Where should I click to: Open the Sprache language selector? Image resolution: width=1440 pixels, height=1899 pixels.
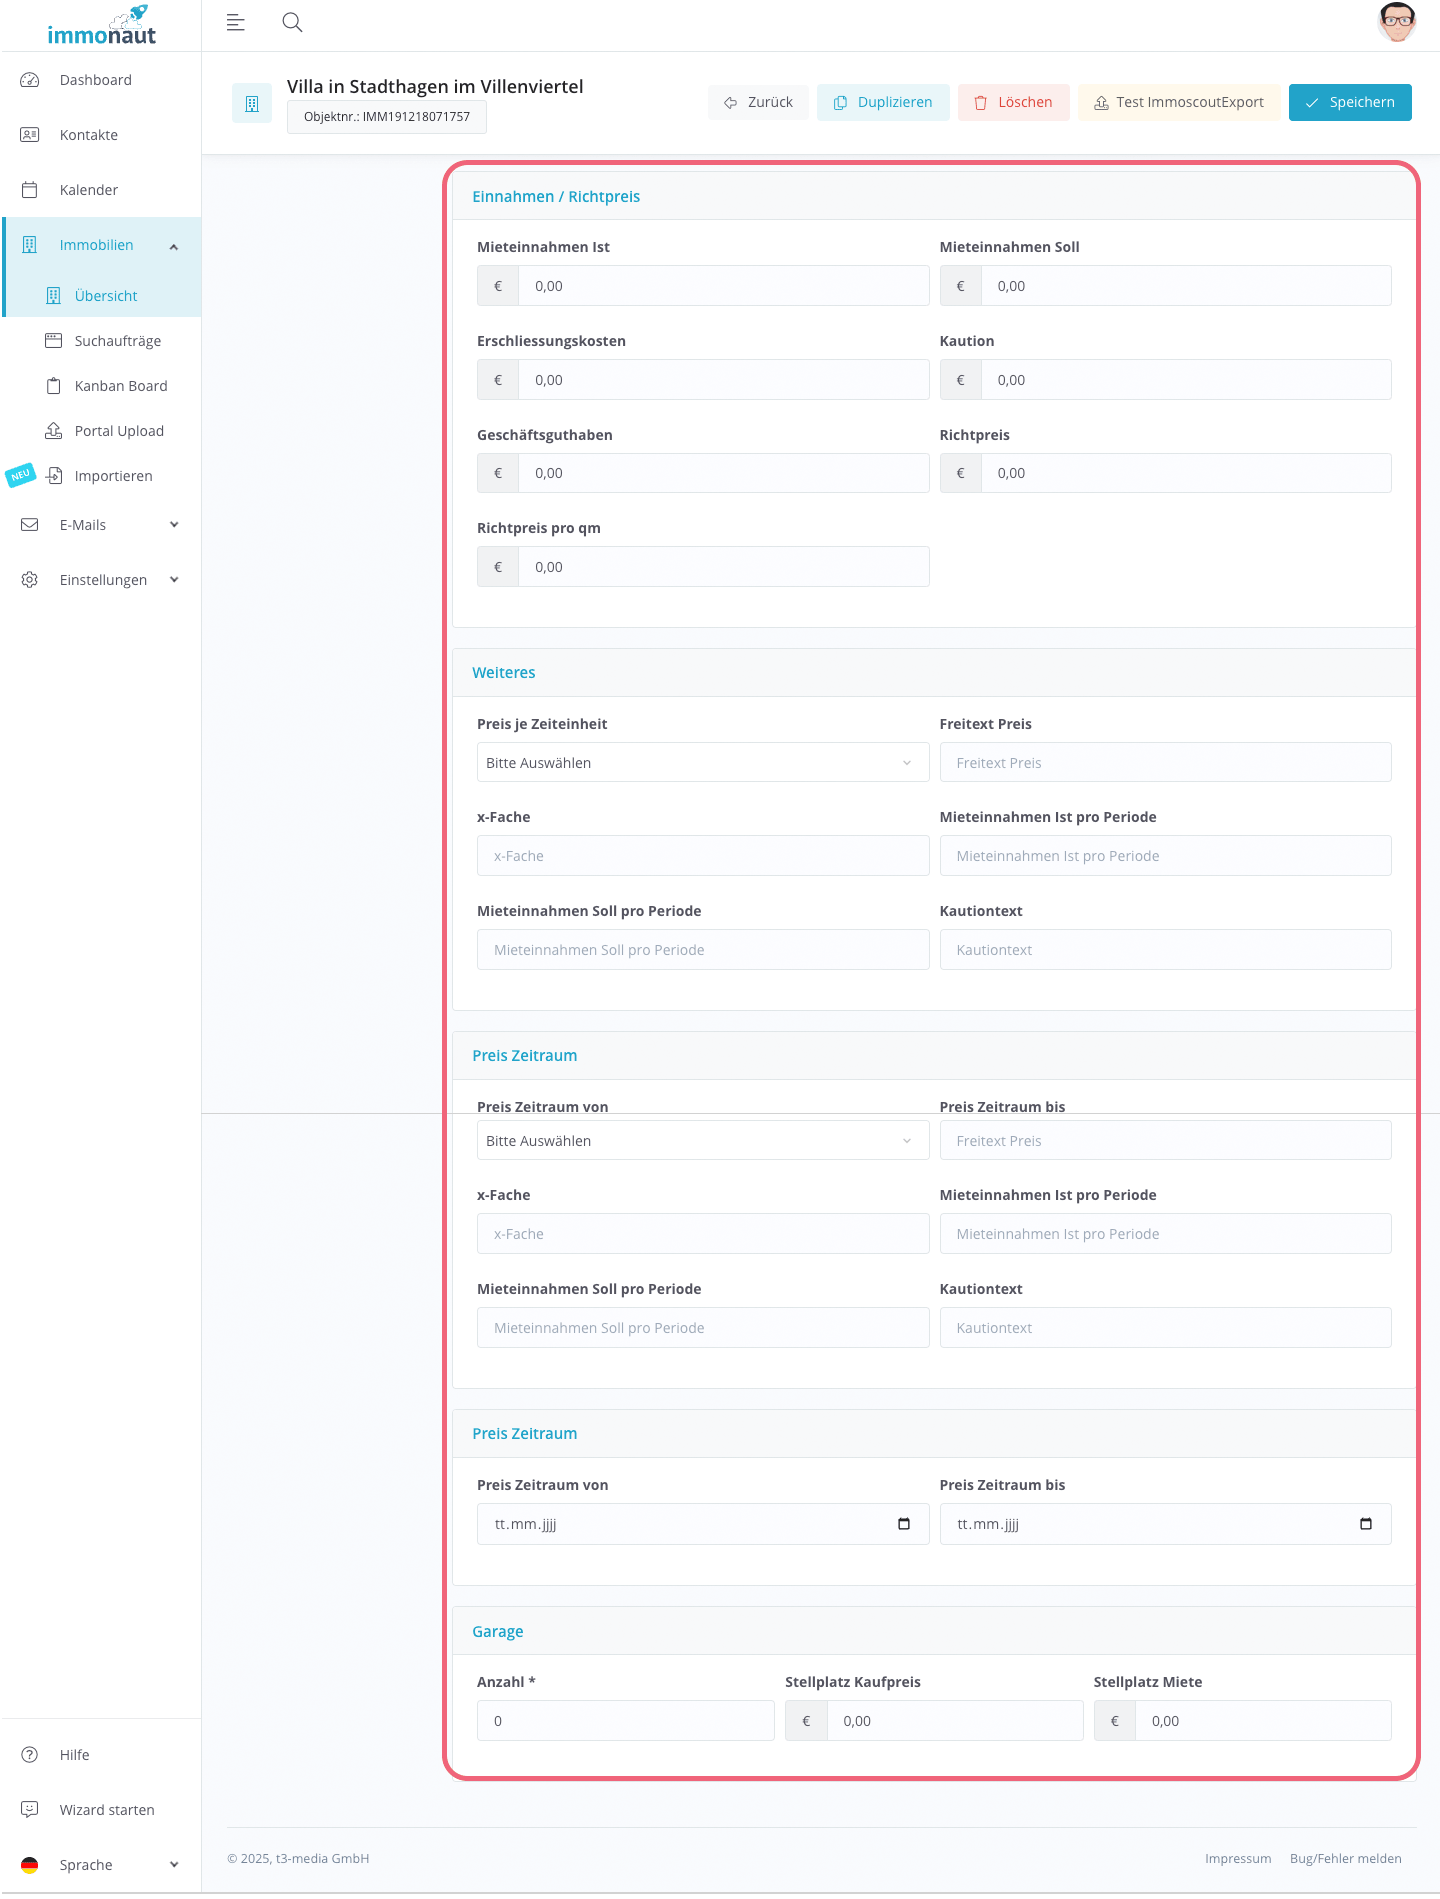(100, 1865)
